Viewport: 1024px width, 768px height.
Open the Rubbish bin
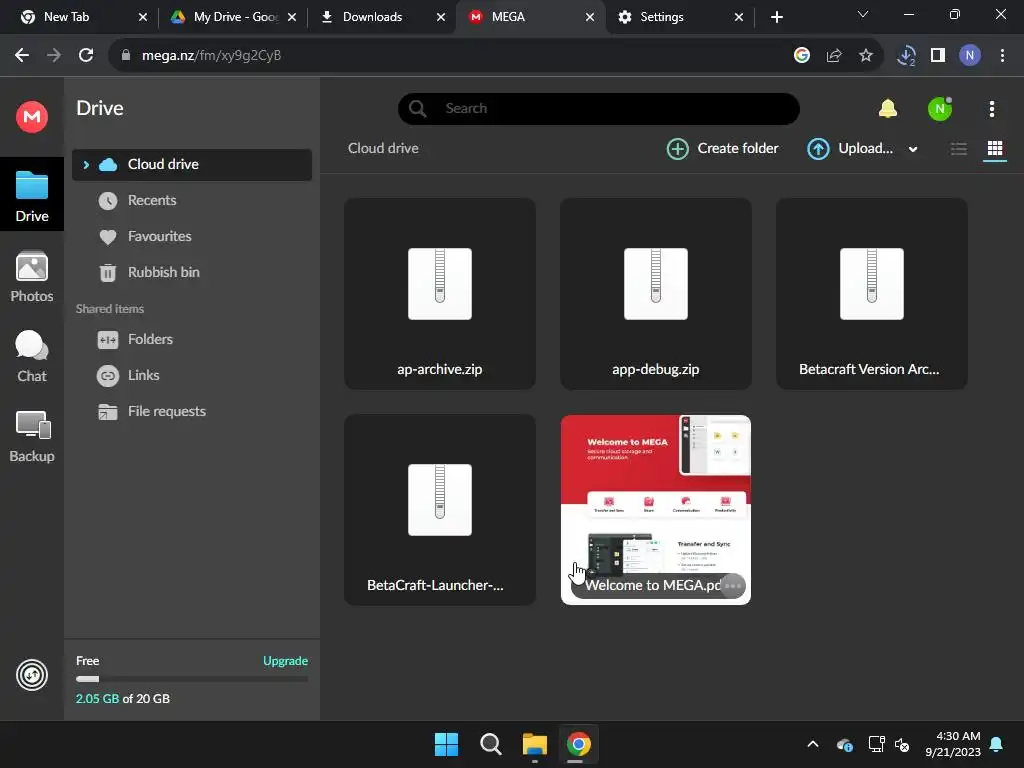click(191, 272)
